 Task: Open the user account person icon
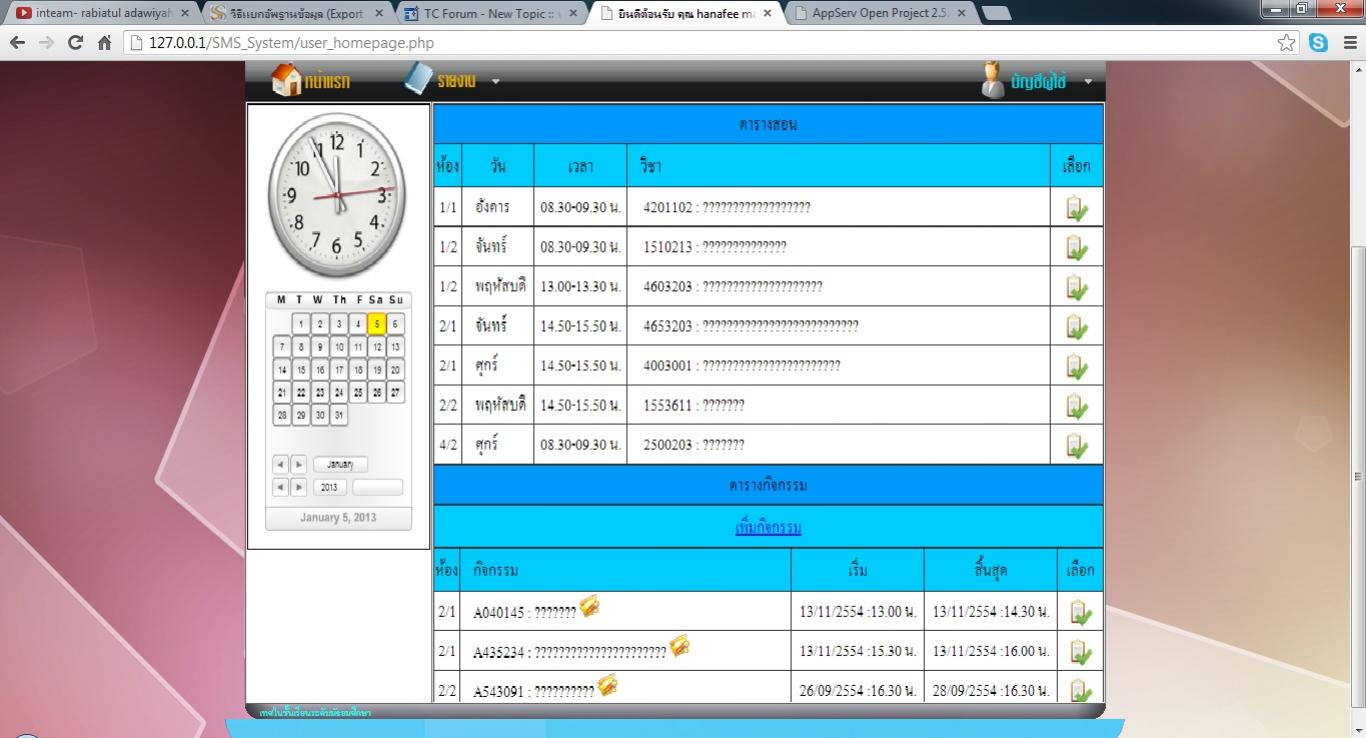(992, 80)
